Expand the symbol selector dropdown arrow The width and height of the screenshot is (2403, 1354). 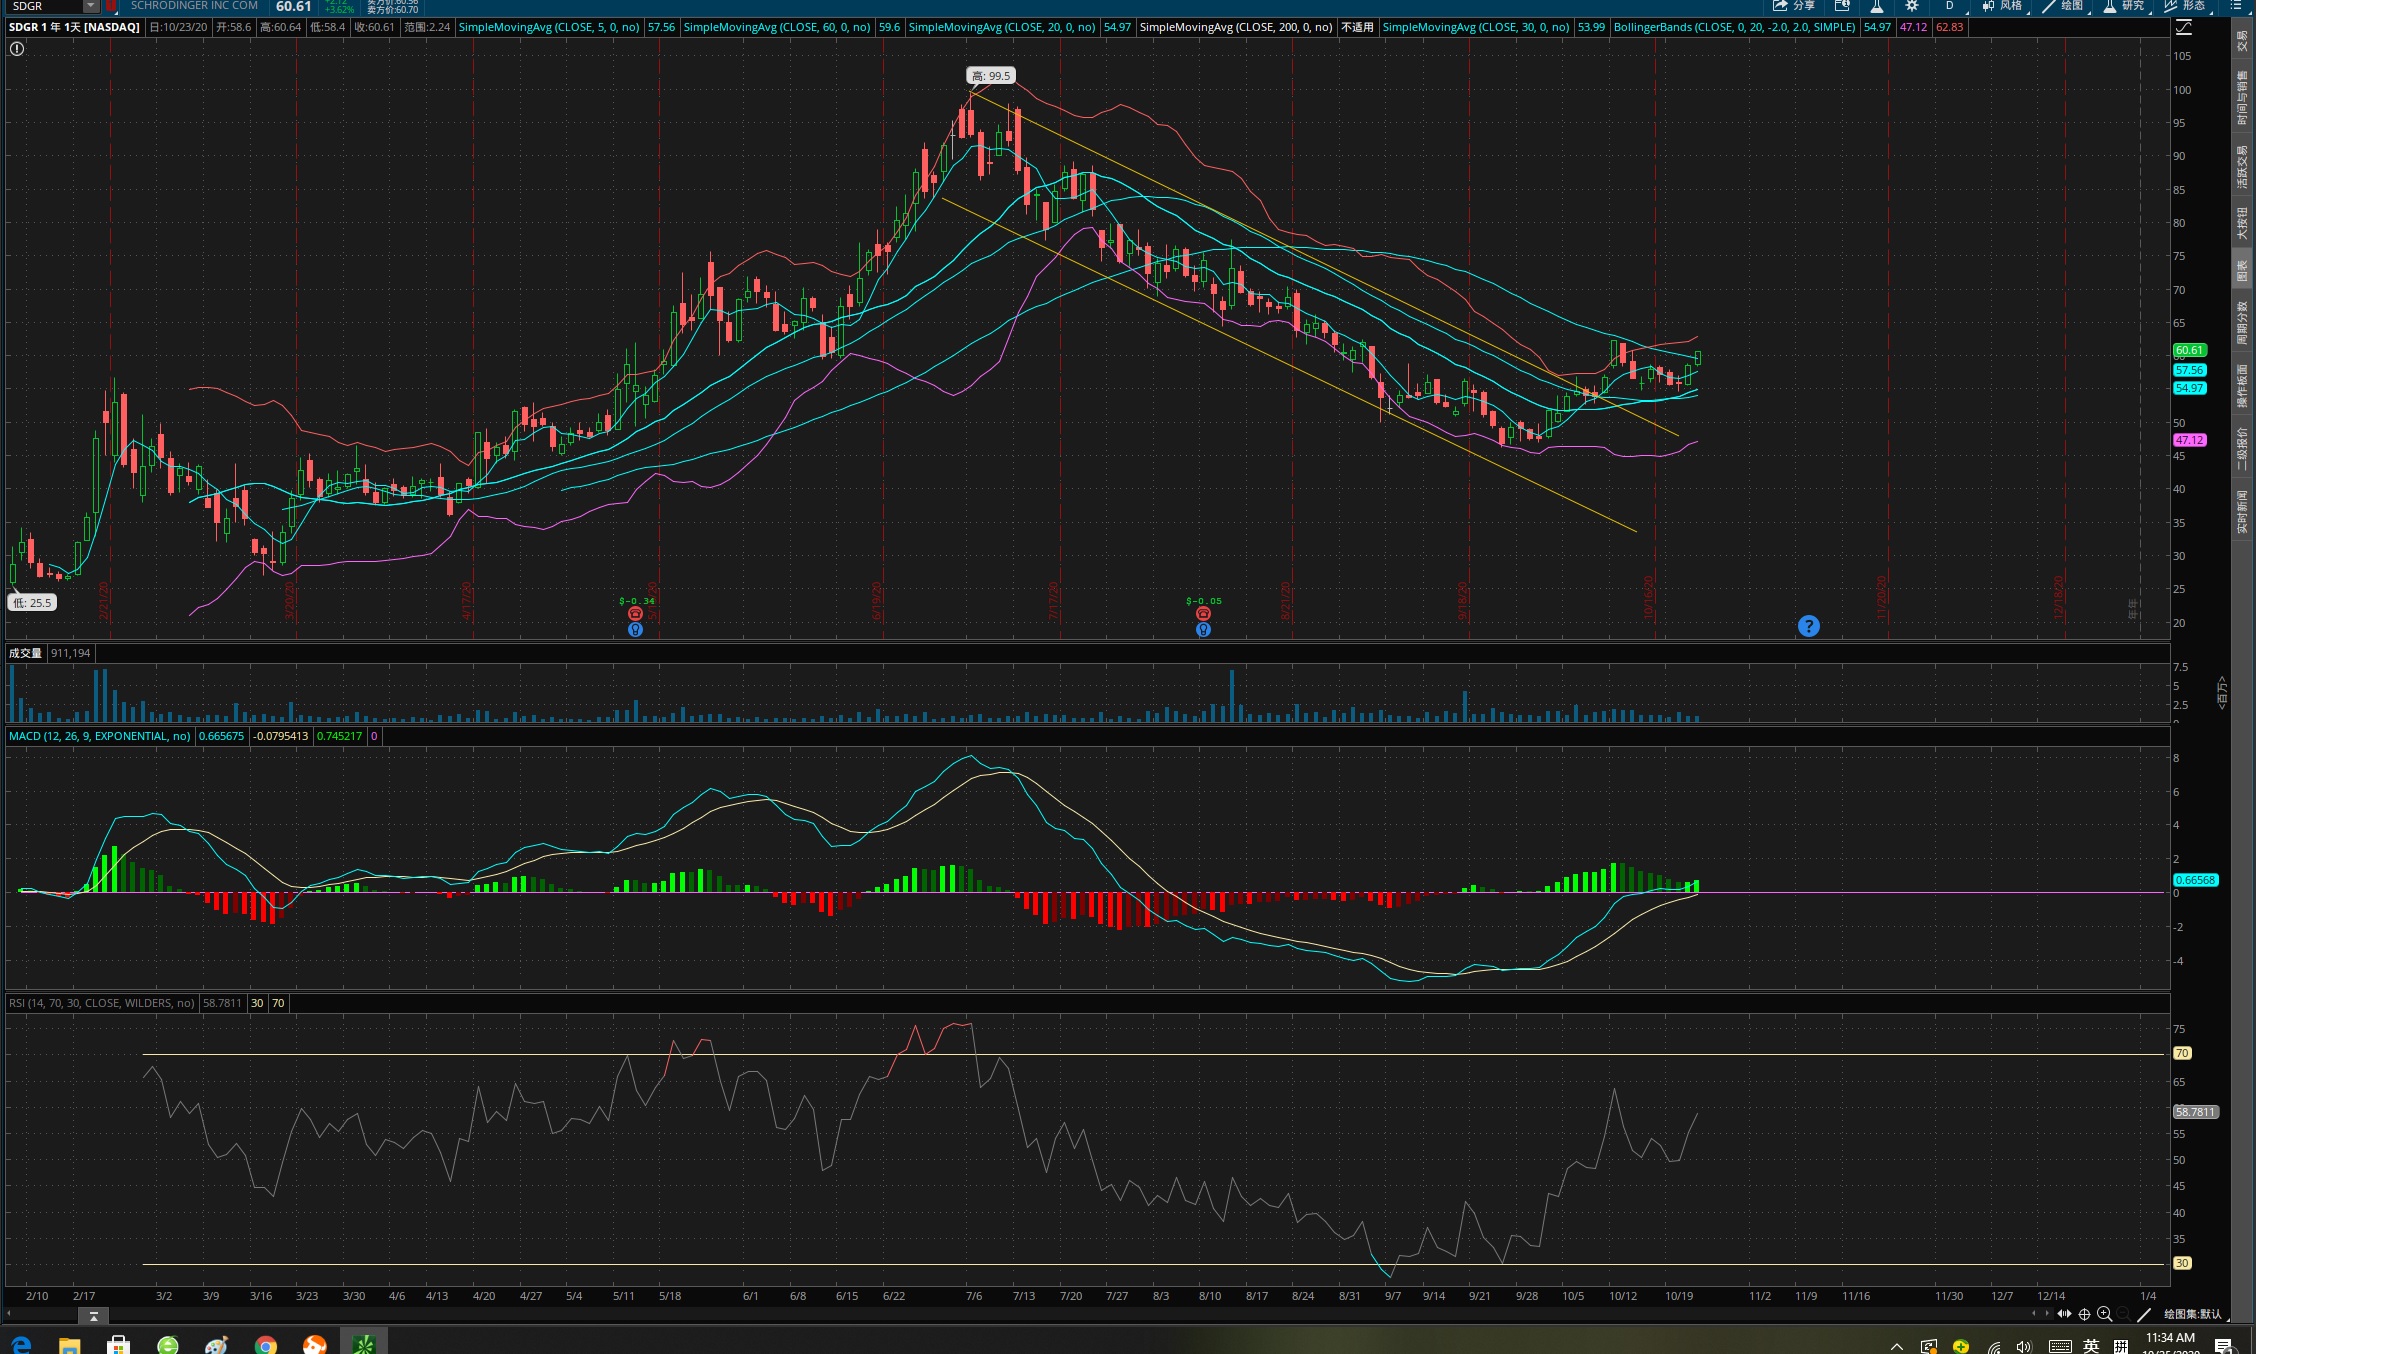[91, 6]
